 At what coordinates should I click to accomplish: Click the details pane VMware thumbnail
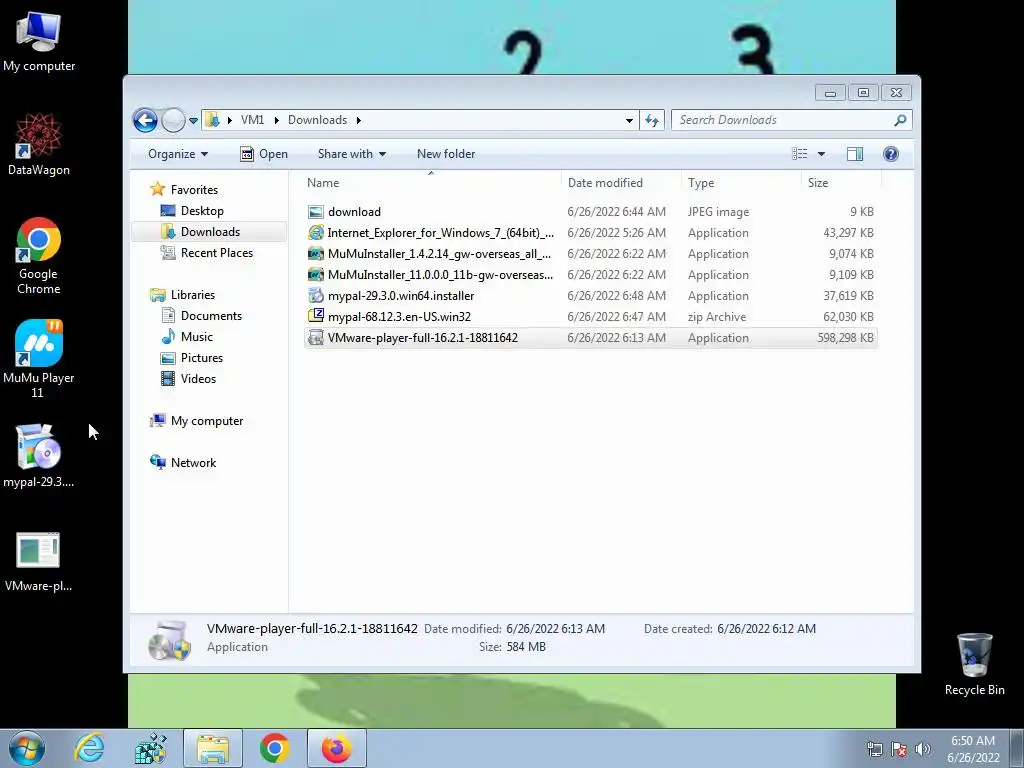click(169, 641)
